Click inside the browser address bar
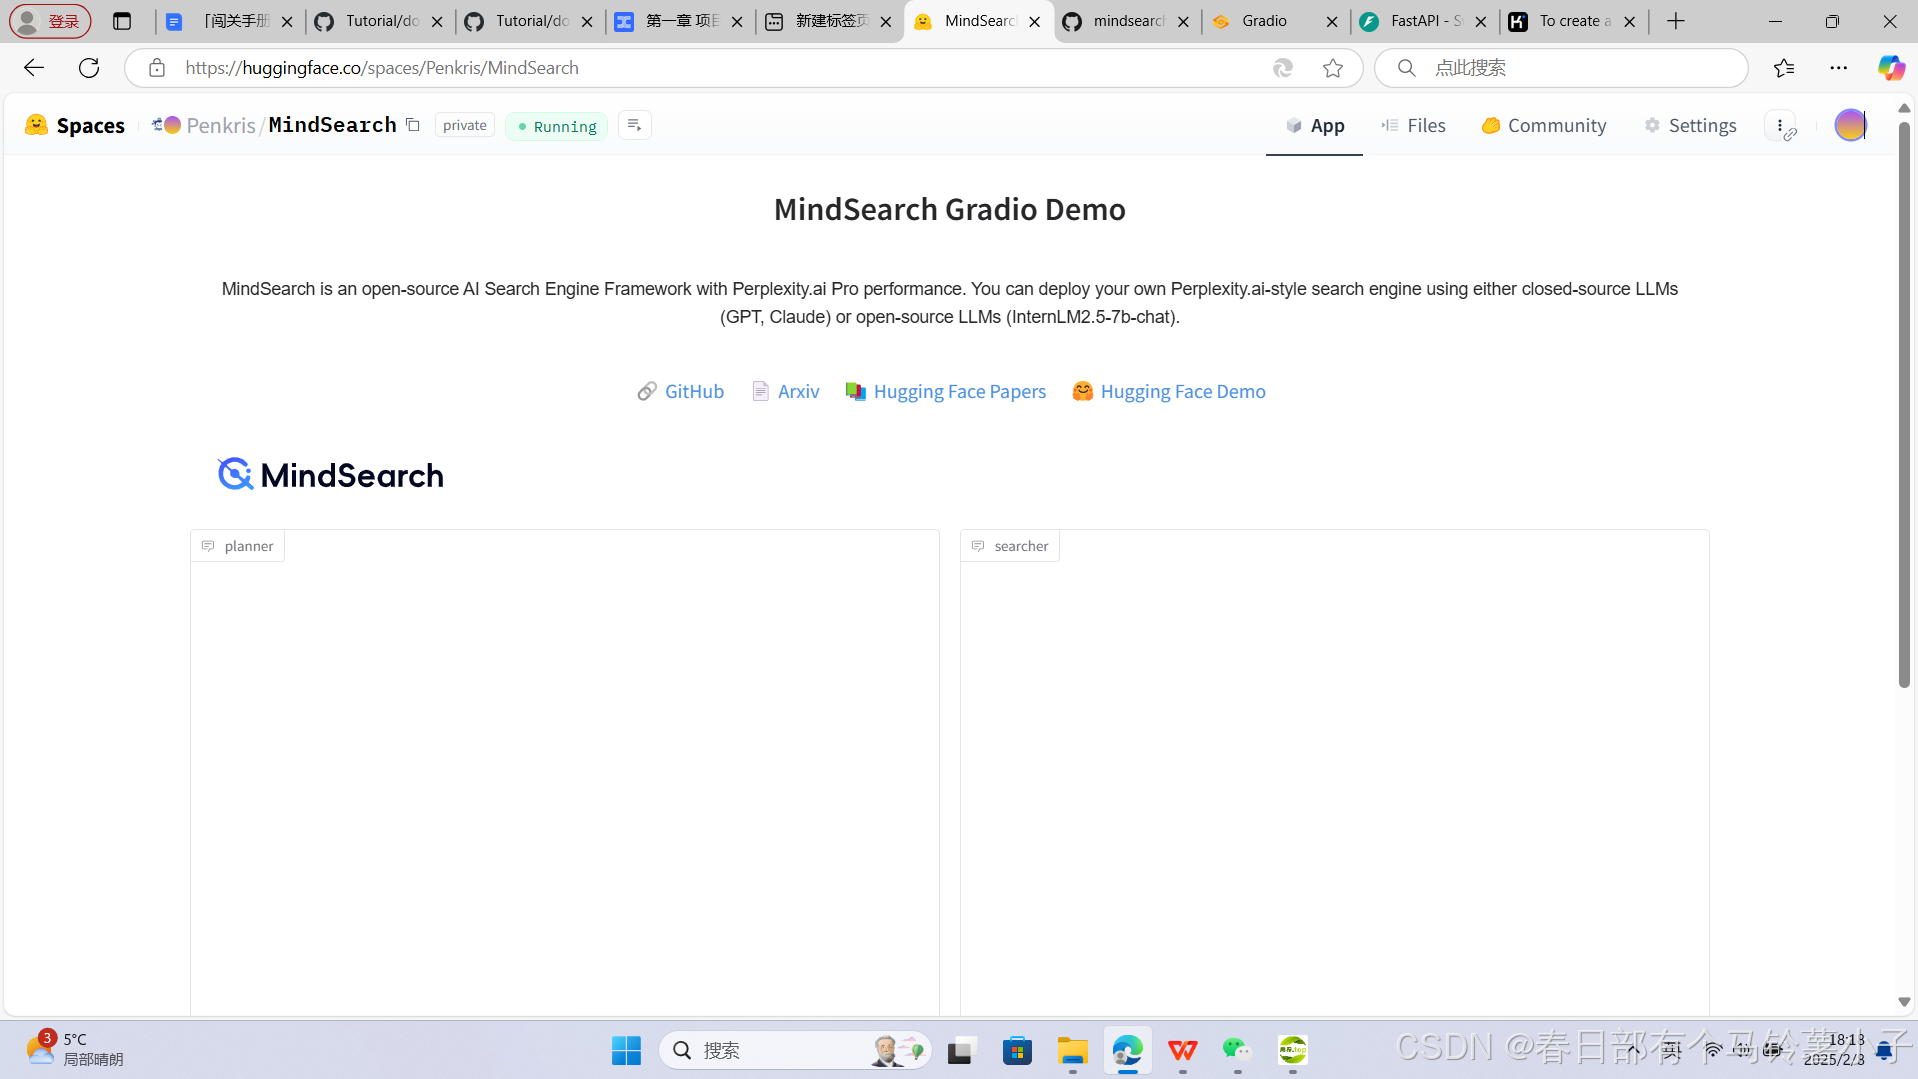This screenshot has height=1079, width=1918. [x=700, y=67]
